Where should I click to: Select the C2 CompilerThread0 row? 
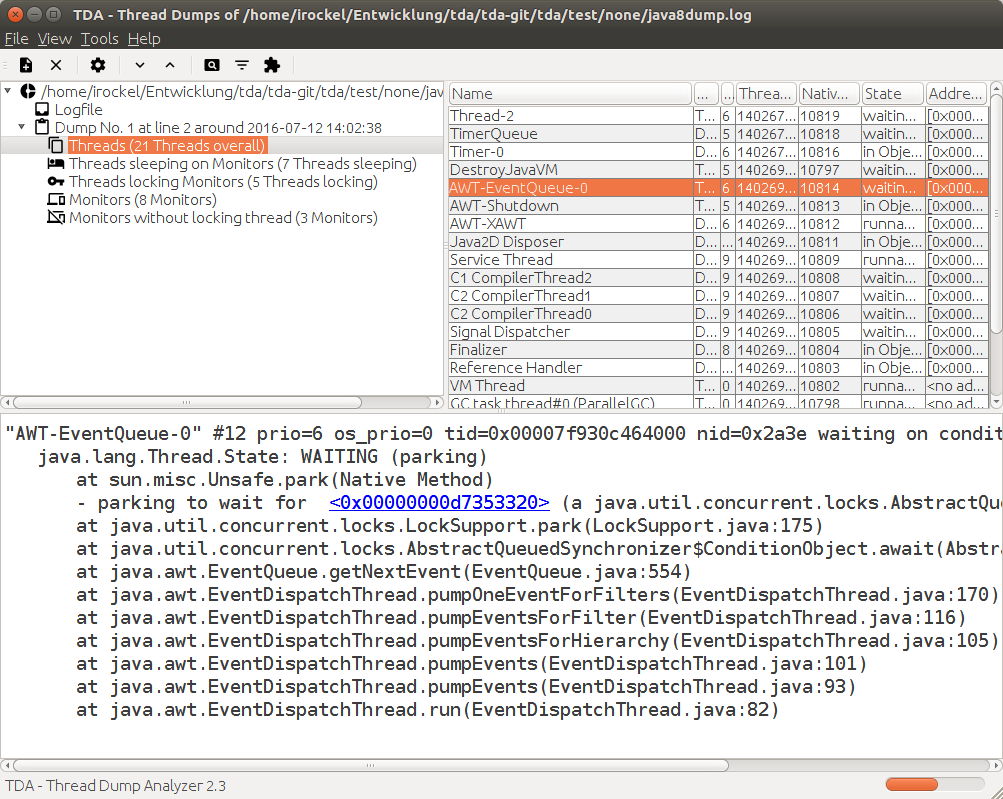coord(718,313)
